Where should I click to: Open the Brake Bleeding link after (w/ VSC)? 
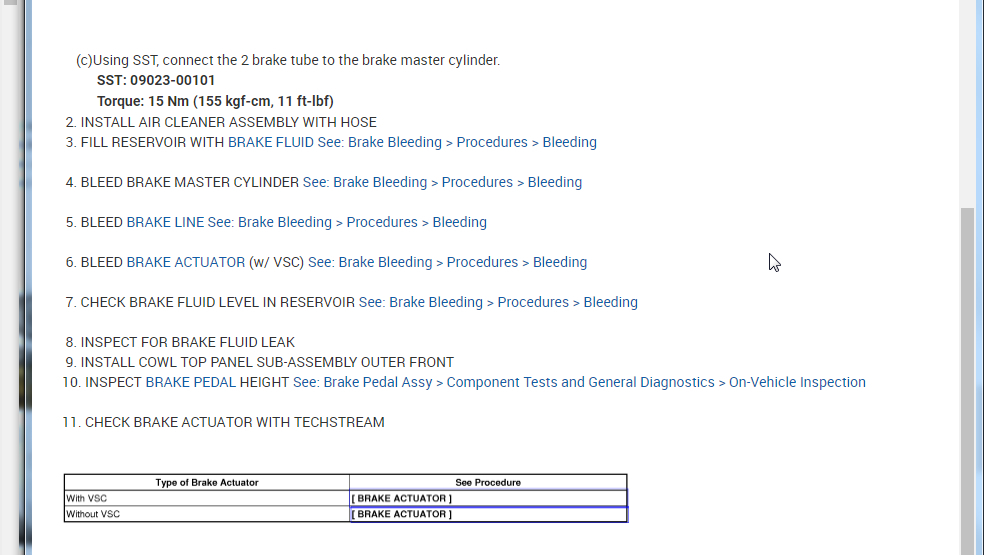447,262
